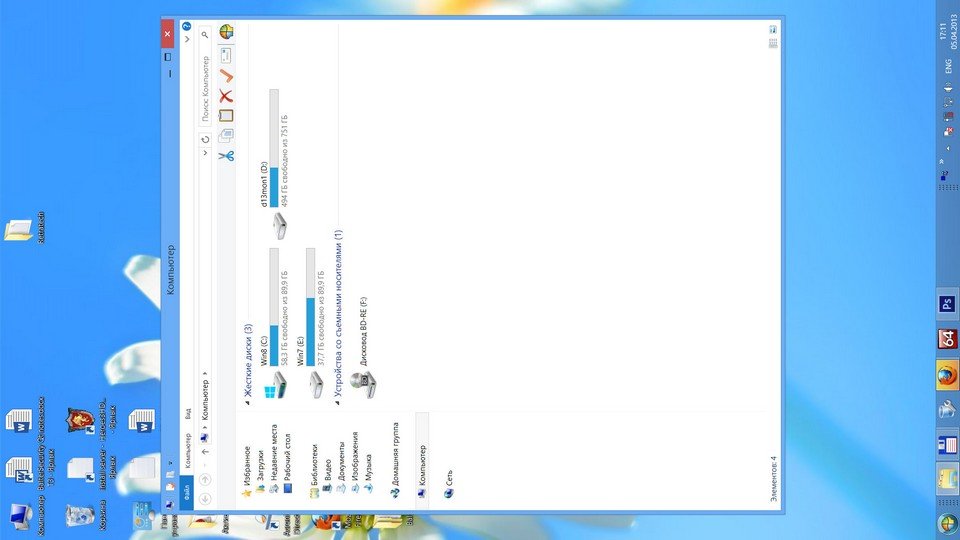Click the scissors (cut) toolbar icon
Viewport: 960px width, 540px height.
pos(226,157)
